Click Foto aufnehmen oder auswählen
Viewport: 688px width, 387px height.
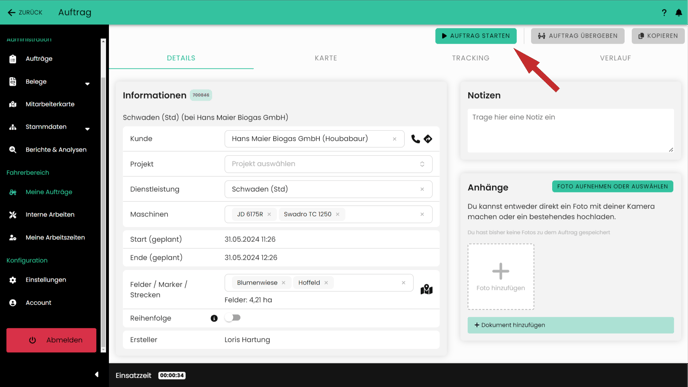(613, 186)
